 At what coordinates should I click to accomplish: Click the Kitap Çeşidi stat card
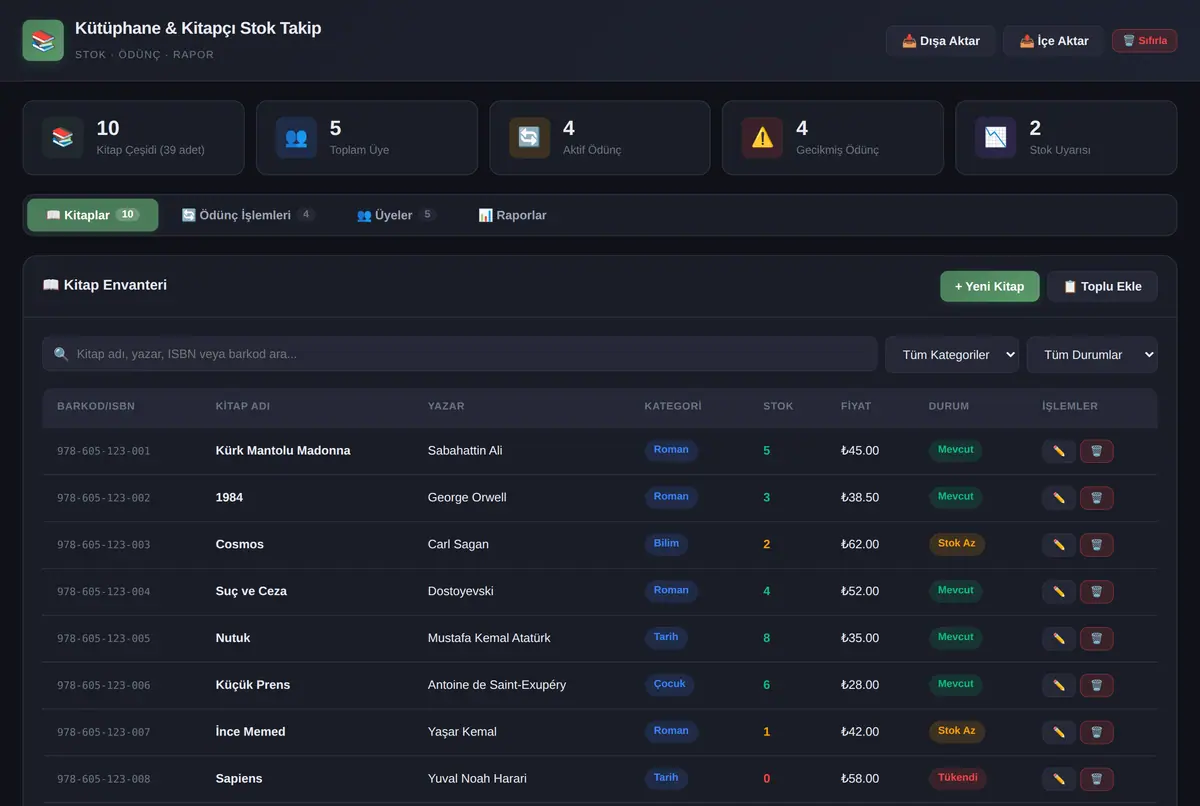[134, 138]
